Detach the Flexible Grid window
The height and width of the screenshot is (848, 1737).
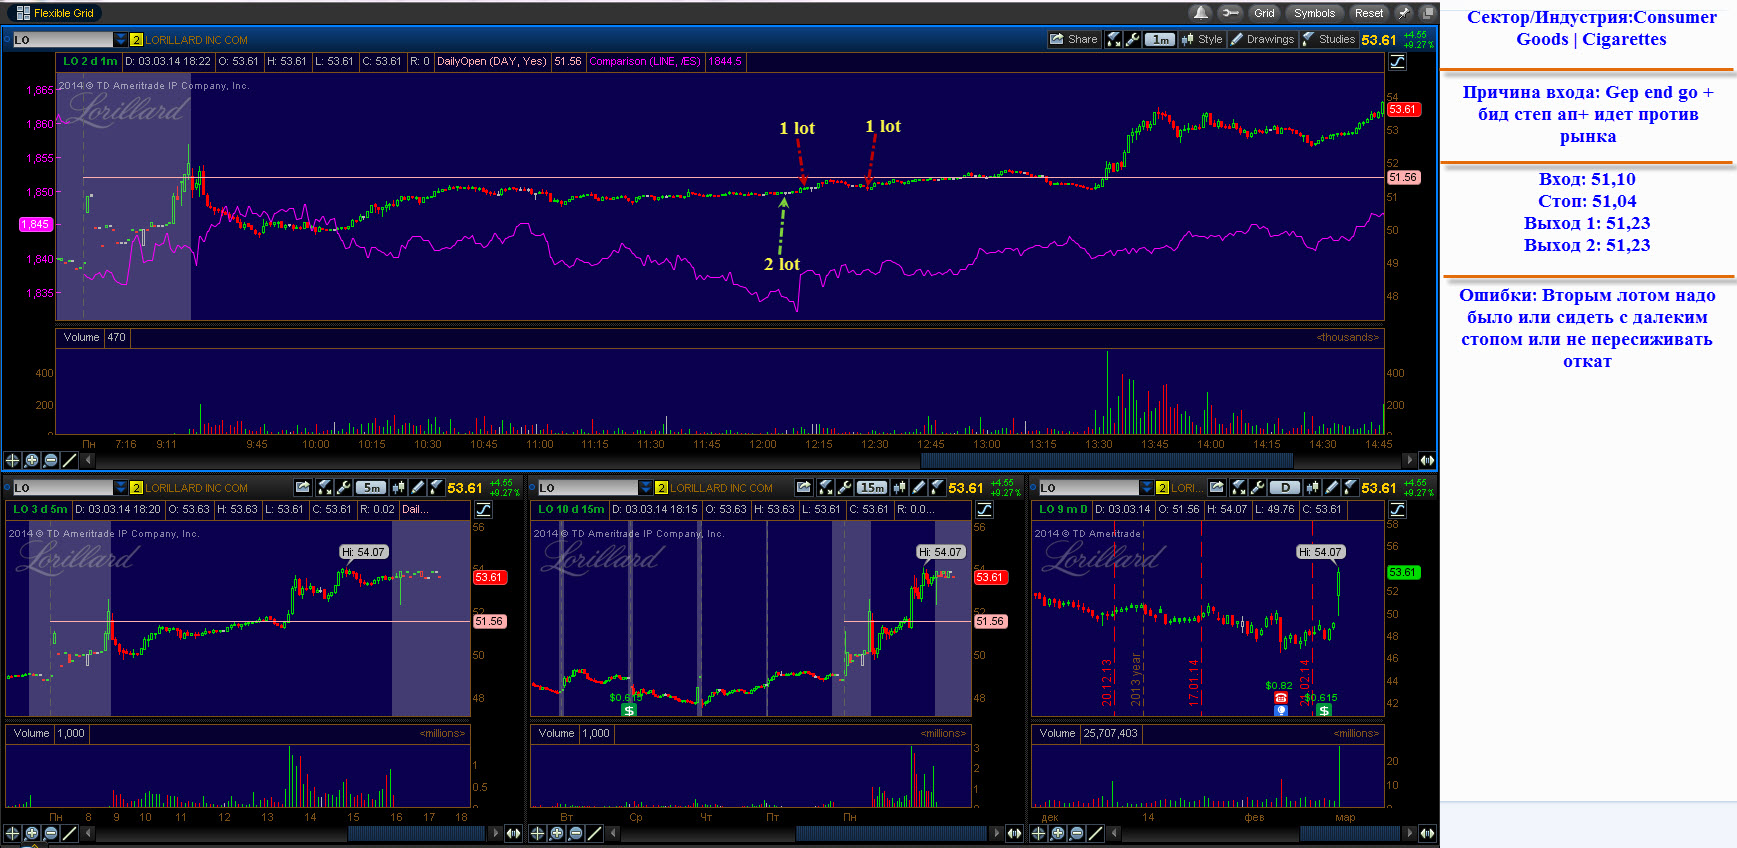[1428, 13]
